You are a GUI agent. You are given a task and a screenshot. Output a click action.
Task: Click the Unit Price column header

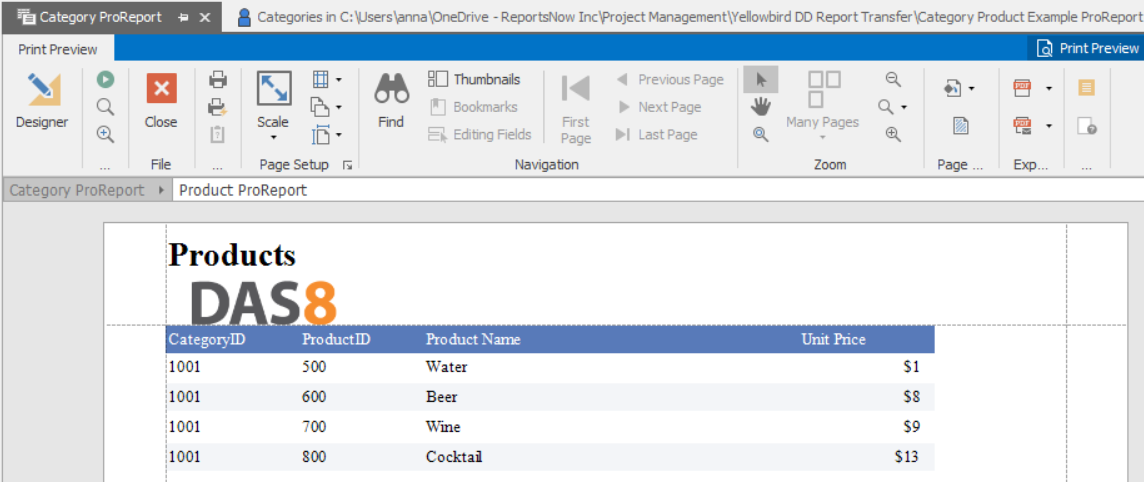(833, 339)
